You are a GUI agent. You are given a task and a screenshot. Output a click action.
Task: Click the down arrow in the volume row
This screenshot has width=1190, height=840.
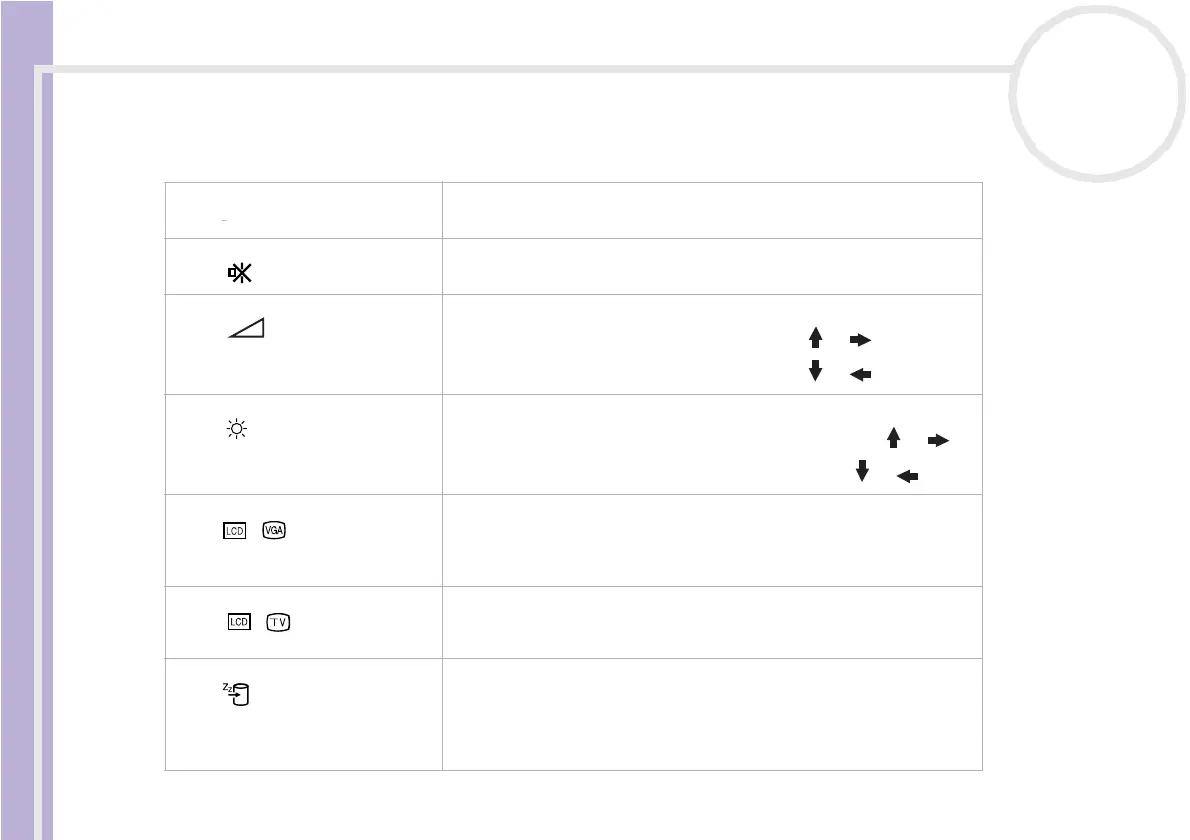pos(815,371)
